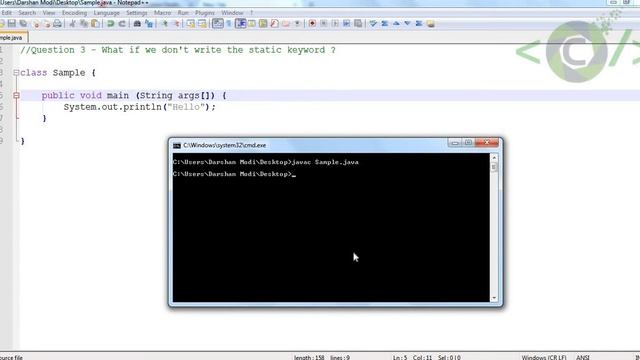This screenshot has width=640, height=360.
Task: Click the Print toolbar icon
Action: point(58,24)
